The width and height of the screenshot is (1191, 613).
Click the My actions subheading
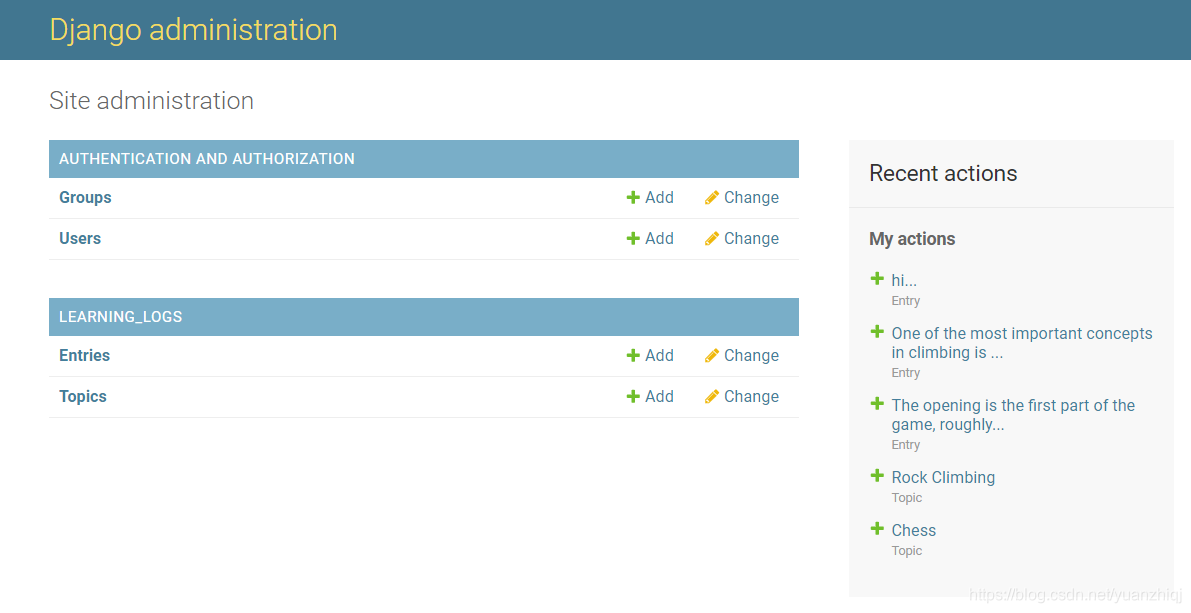tap(912, 239)
